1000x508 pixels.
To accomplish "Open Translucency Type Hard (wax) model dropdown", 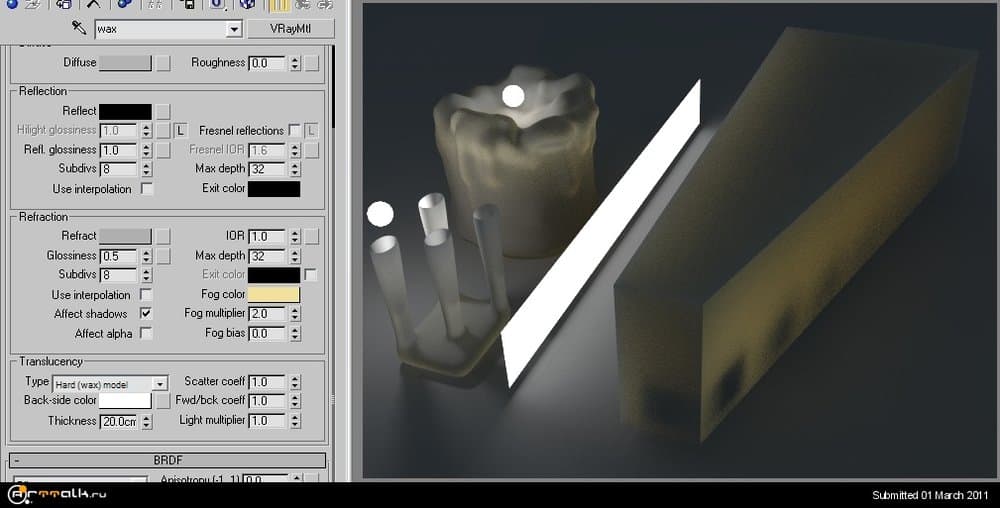I will tap(160, 384).
